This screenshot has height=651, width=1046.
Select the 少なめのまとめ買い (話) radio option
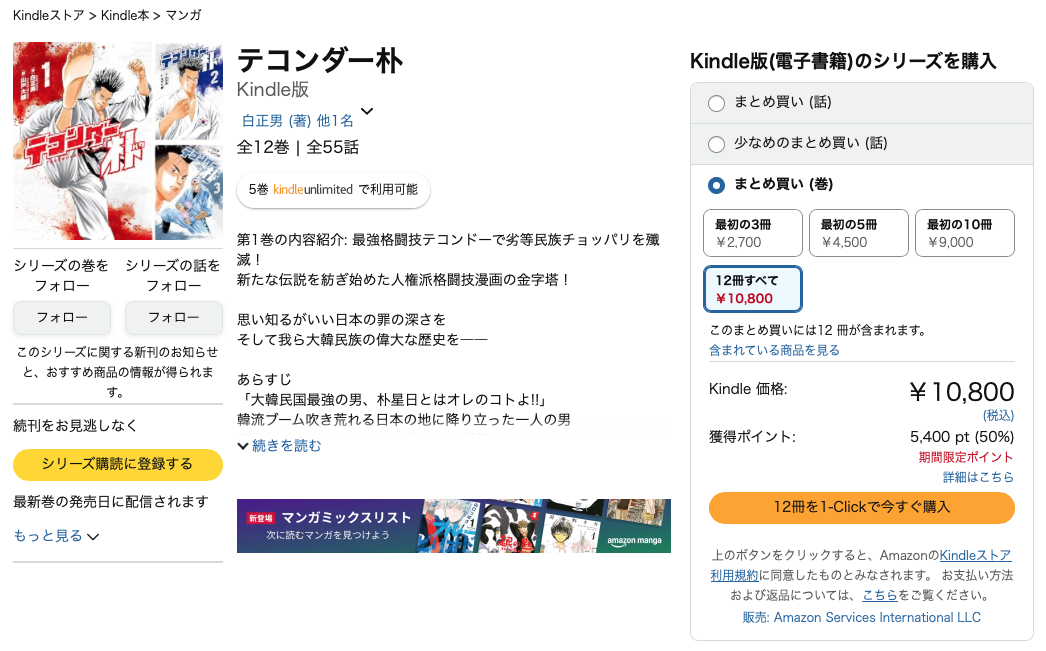(x=716, y=144)
